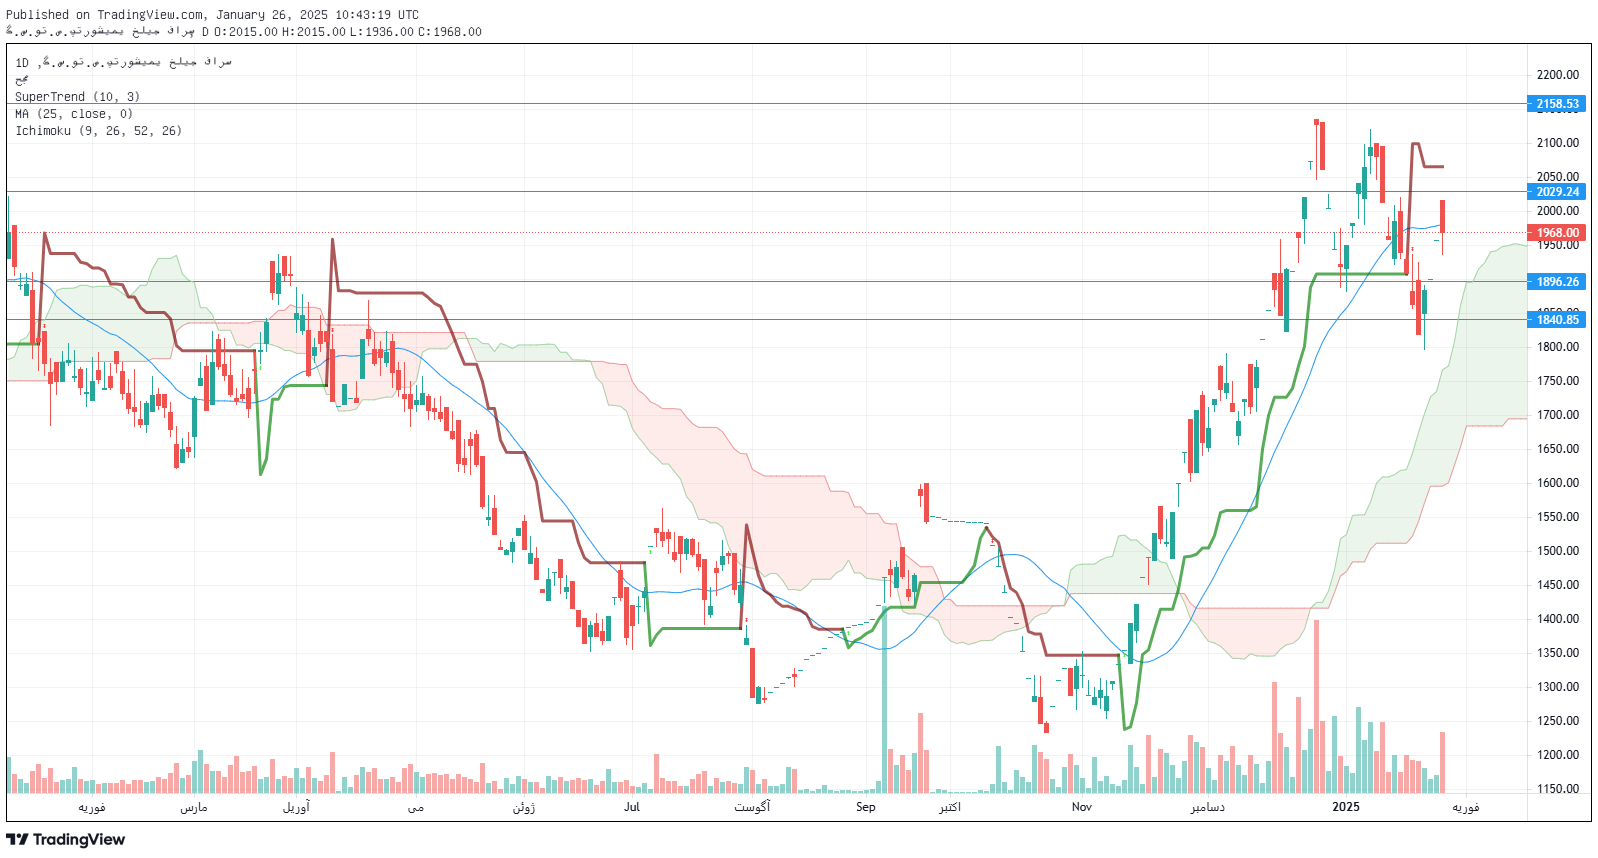Click the 2200.00 price axis label

point(1558,75)
